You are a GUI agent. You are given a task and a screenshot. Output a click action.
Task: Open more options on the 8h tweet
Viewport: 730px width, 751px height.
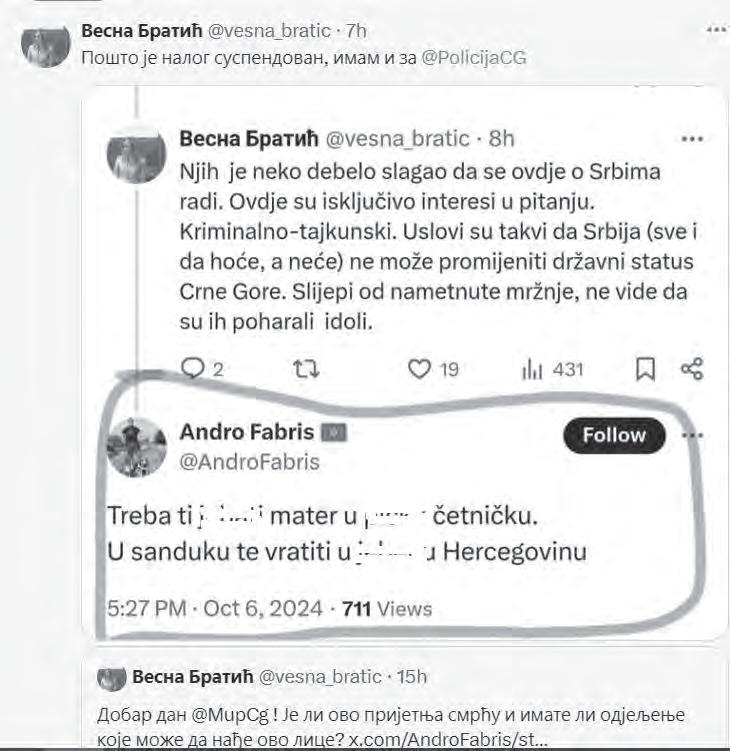pyautogui.click(x=692, y=137)
